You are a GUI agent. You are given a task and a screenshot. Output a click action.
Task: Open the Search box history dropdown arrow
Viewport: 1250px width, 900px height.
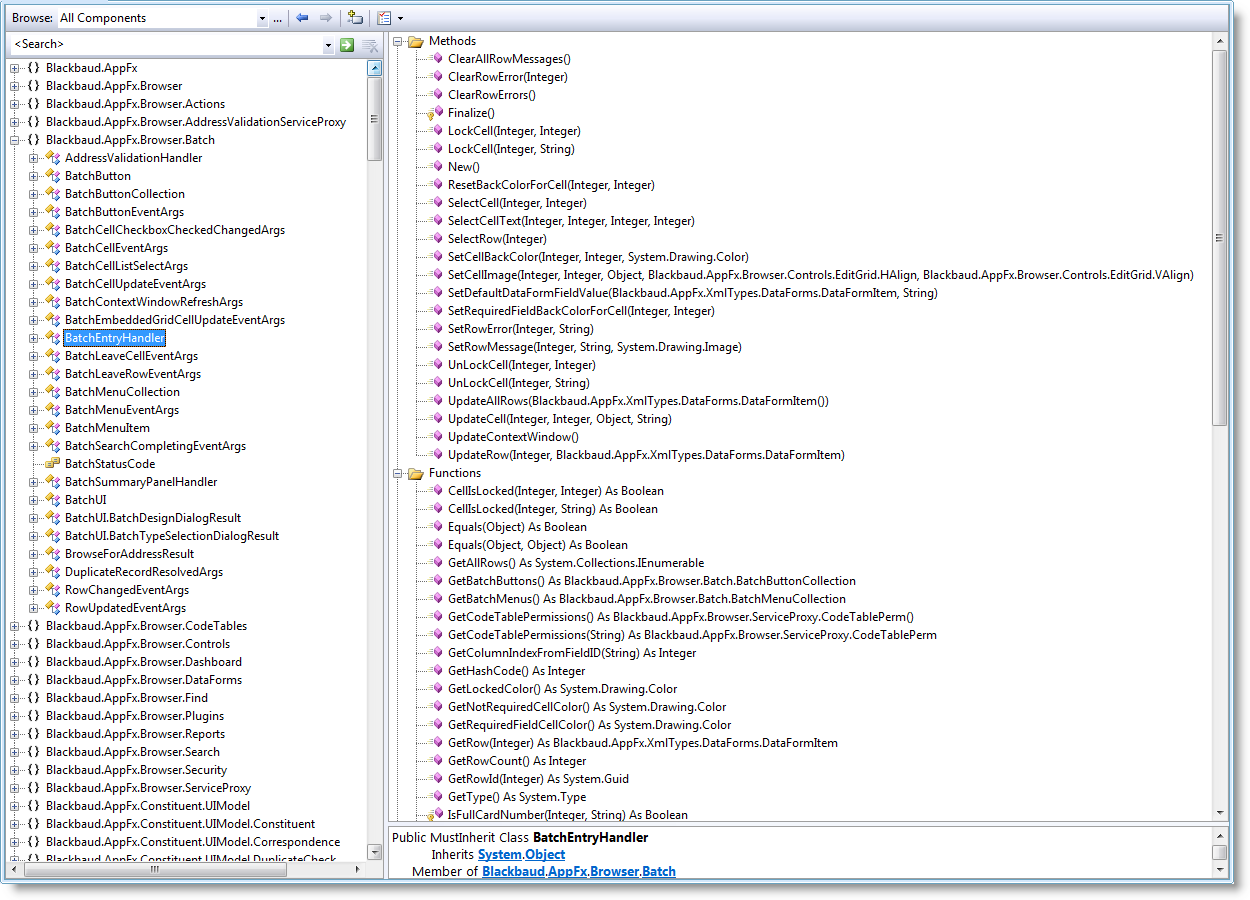(328, 45)
